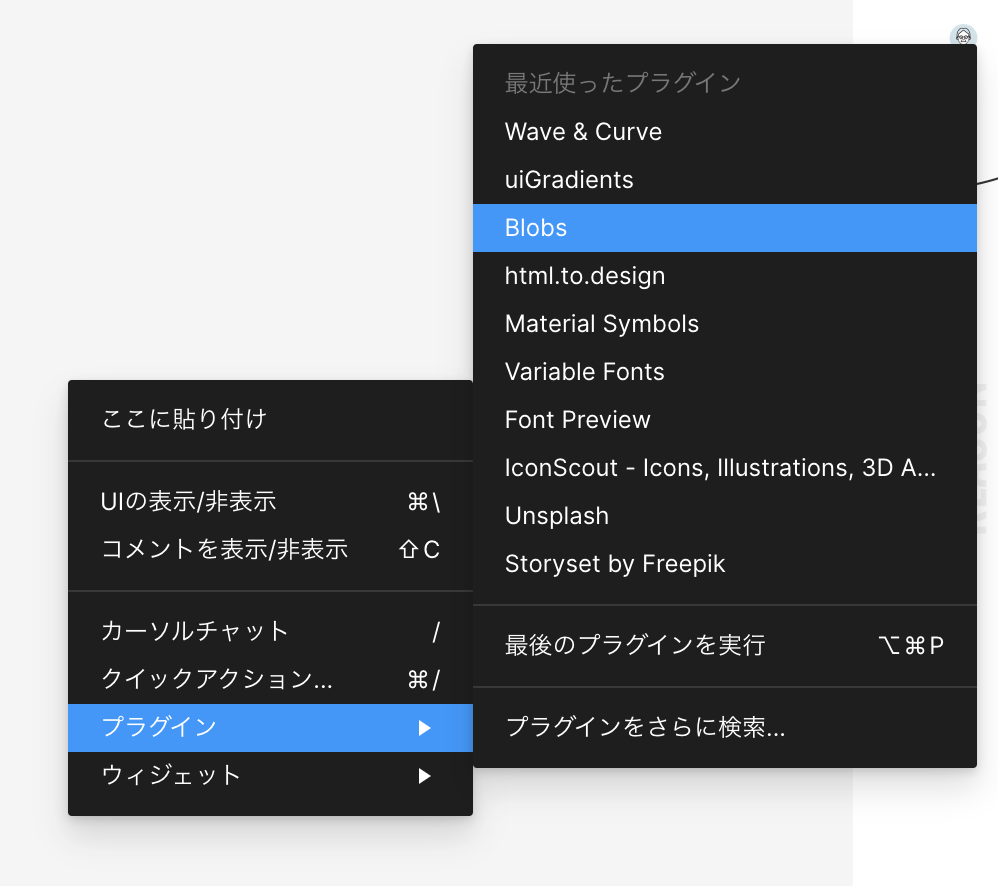998x886 pixels.
Task: Pick Storyset by Freepik plugin
Action: click(615, 564)
